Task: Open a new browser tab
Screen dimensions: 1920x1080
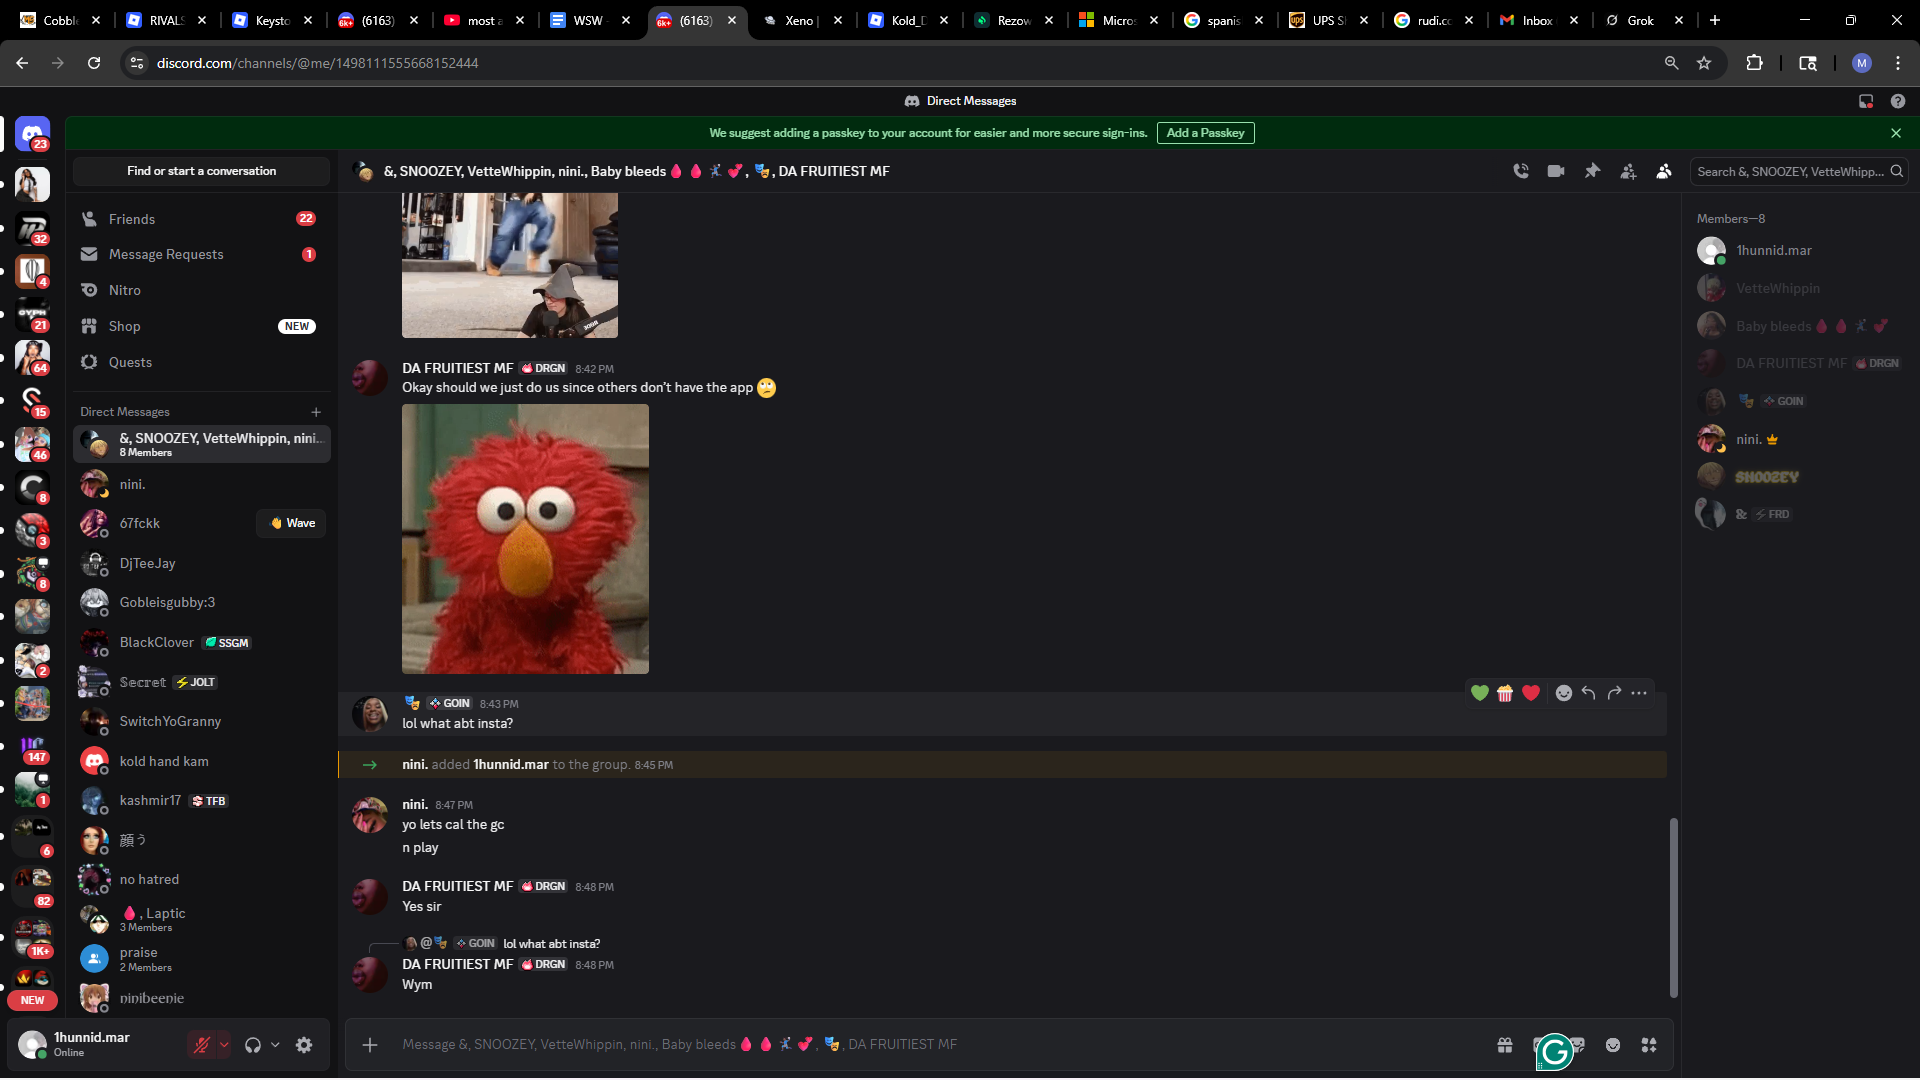Action: [1715, 20]
